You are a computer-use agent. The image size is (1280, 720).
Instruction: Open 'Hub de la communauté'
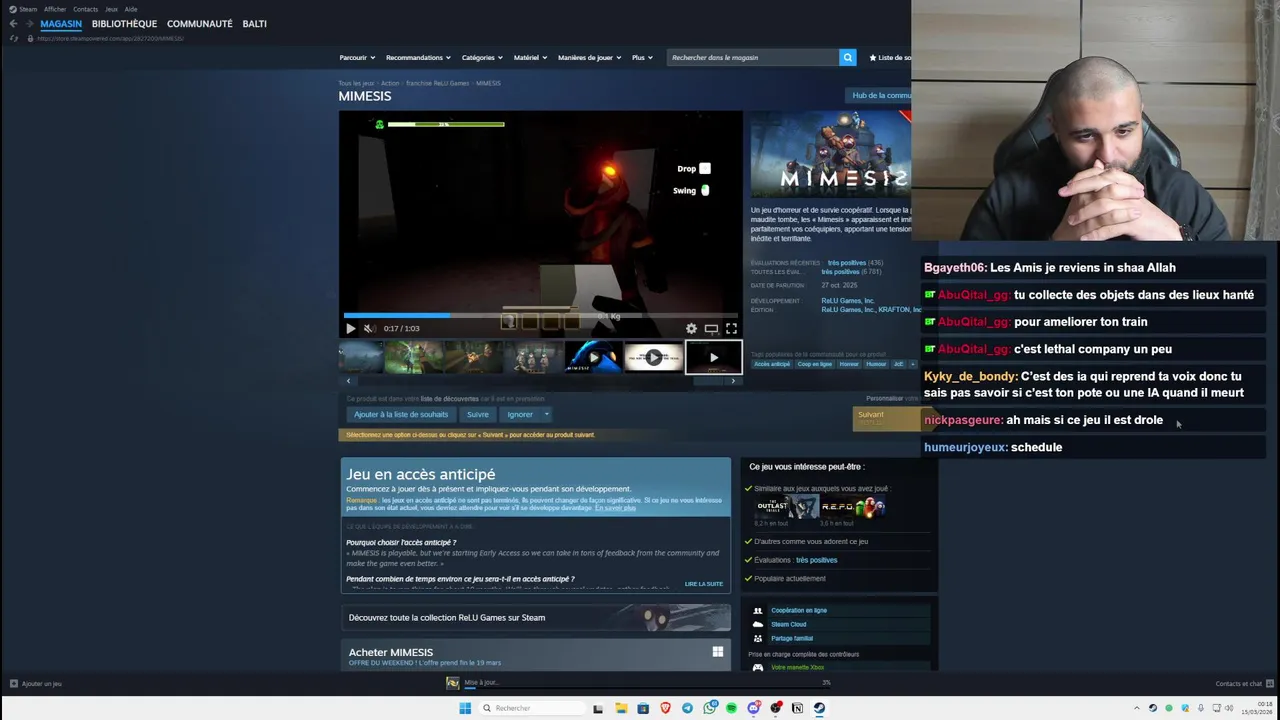(x=879, y=95)
